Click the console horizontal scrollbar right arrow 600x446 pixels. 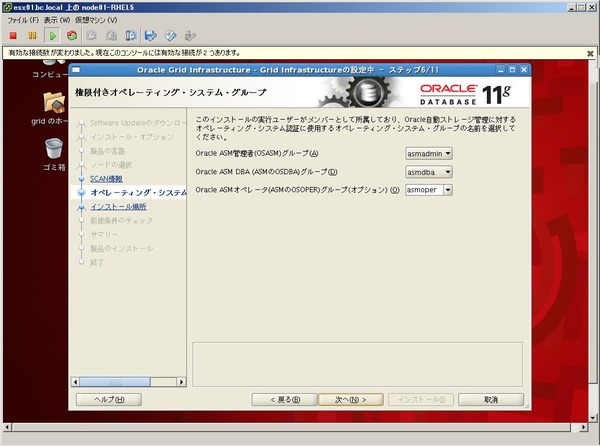pos(583,427)
